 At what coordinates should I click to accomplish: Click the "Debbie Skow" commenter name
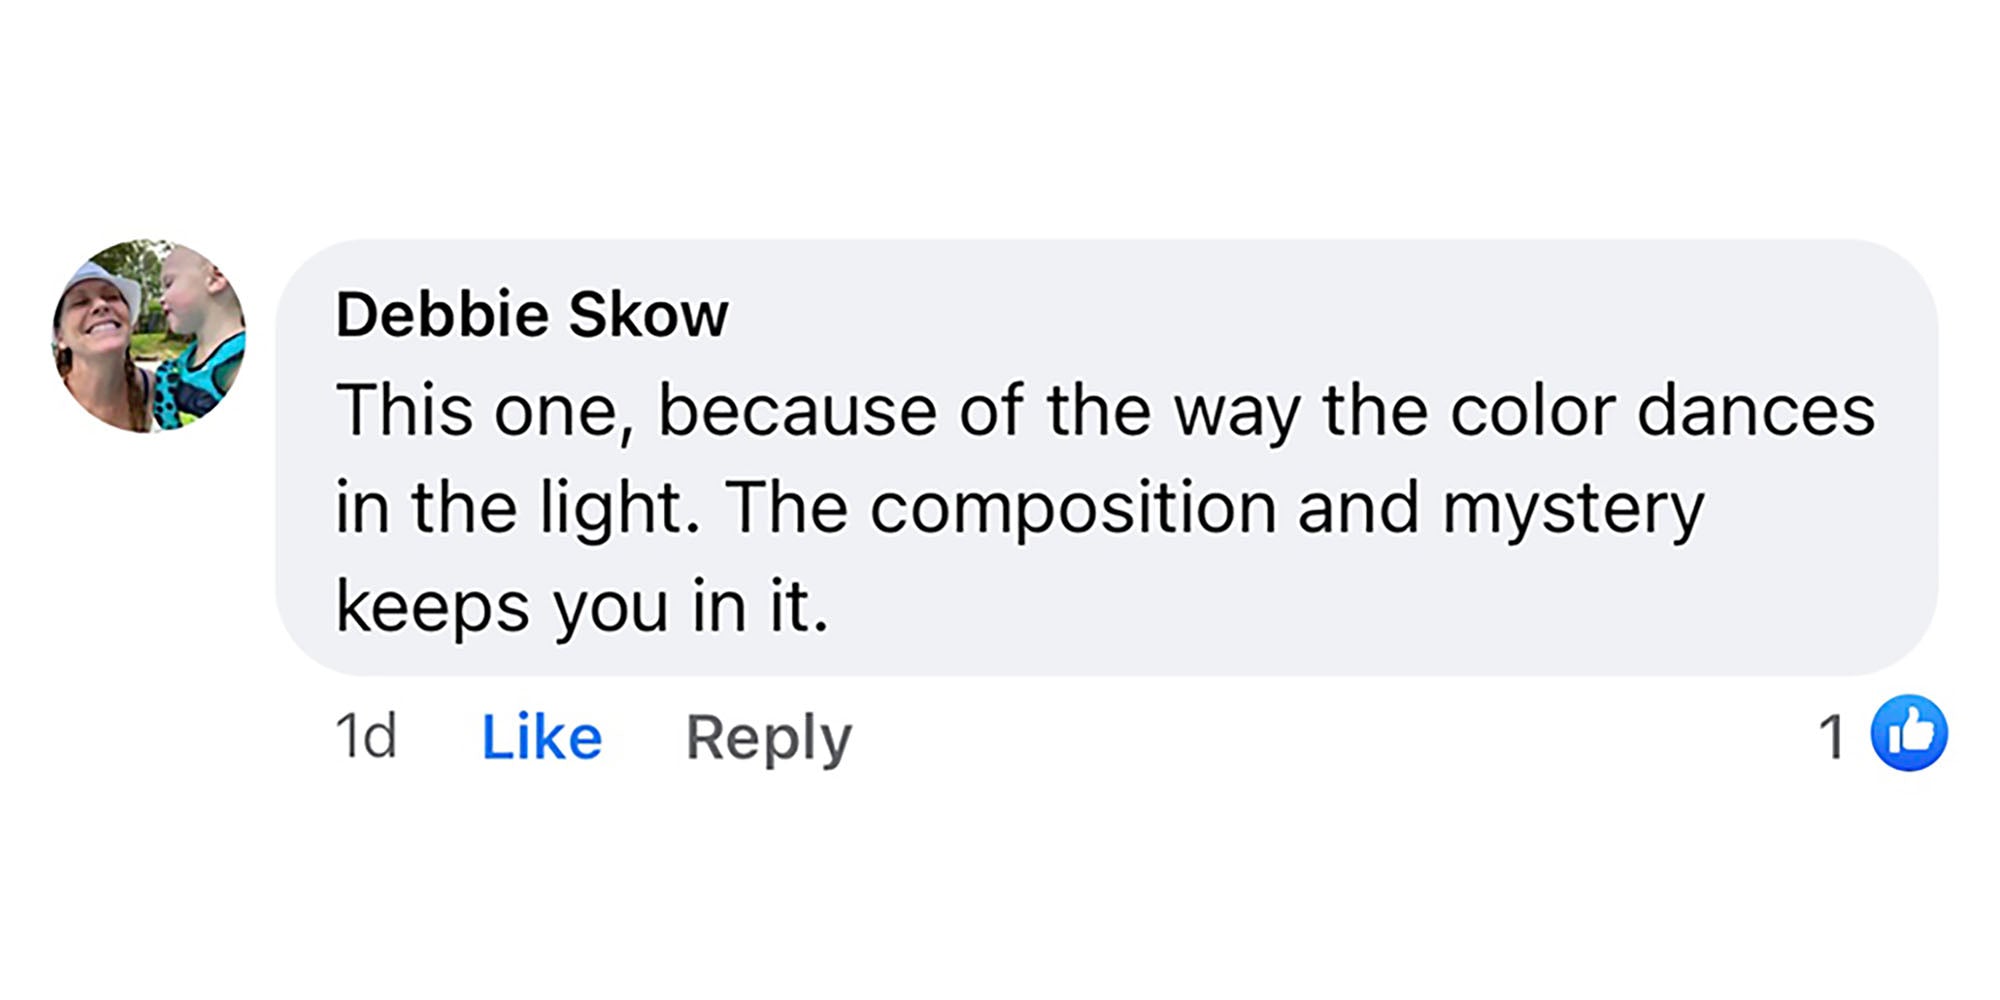(531, 315)
